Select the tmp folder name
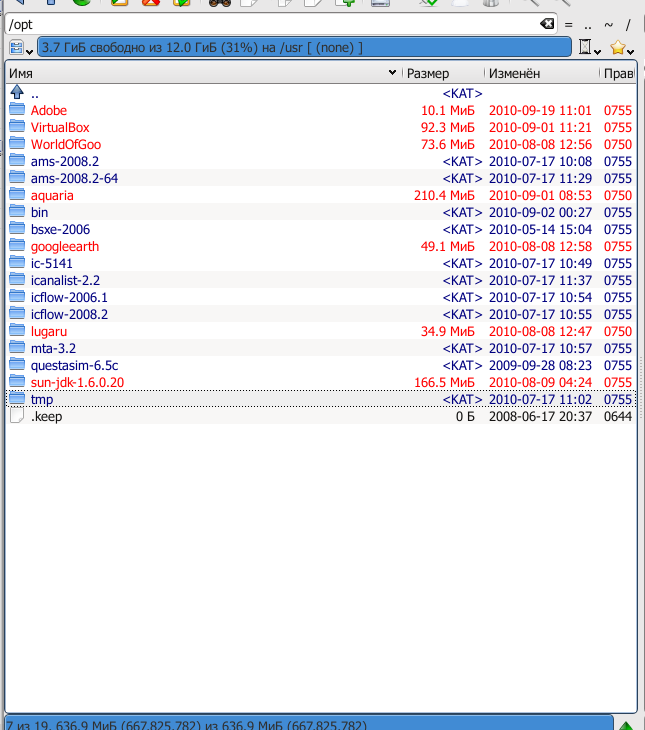The image size is (645, 730). (42, 399)
